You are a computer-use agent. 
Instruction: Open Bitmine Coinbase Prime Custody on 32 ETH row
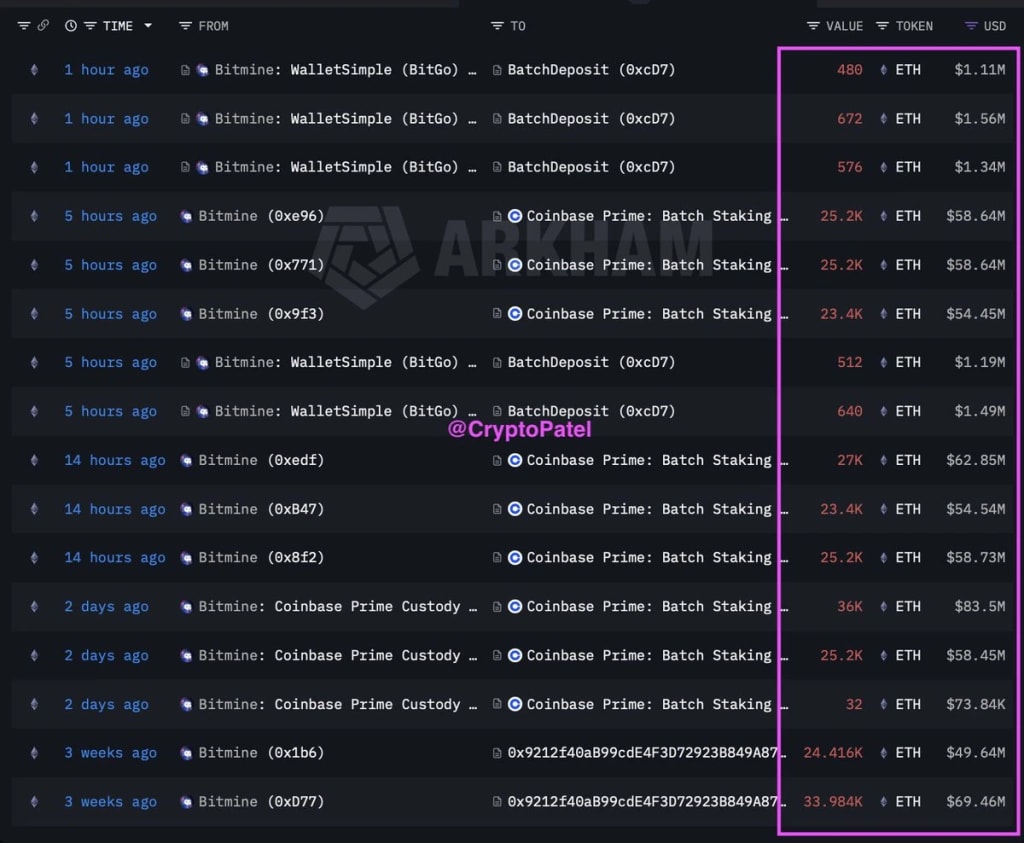coord(338,705)
